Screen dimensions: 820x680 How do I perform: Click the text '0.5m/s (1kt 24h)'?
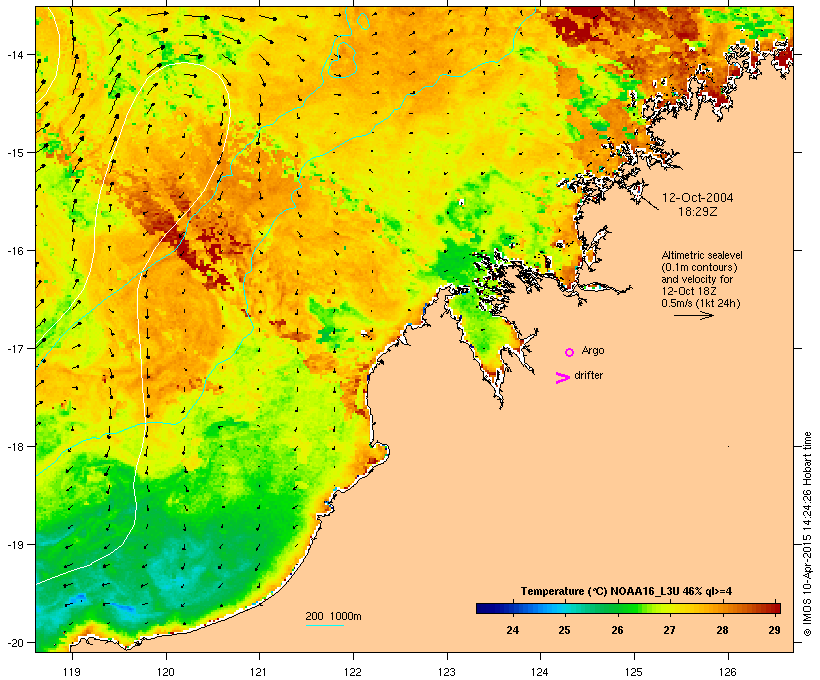click(701, 303)
